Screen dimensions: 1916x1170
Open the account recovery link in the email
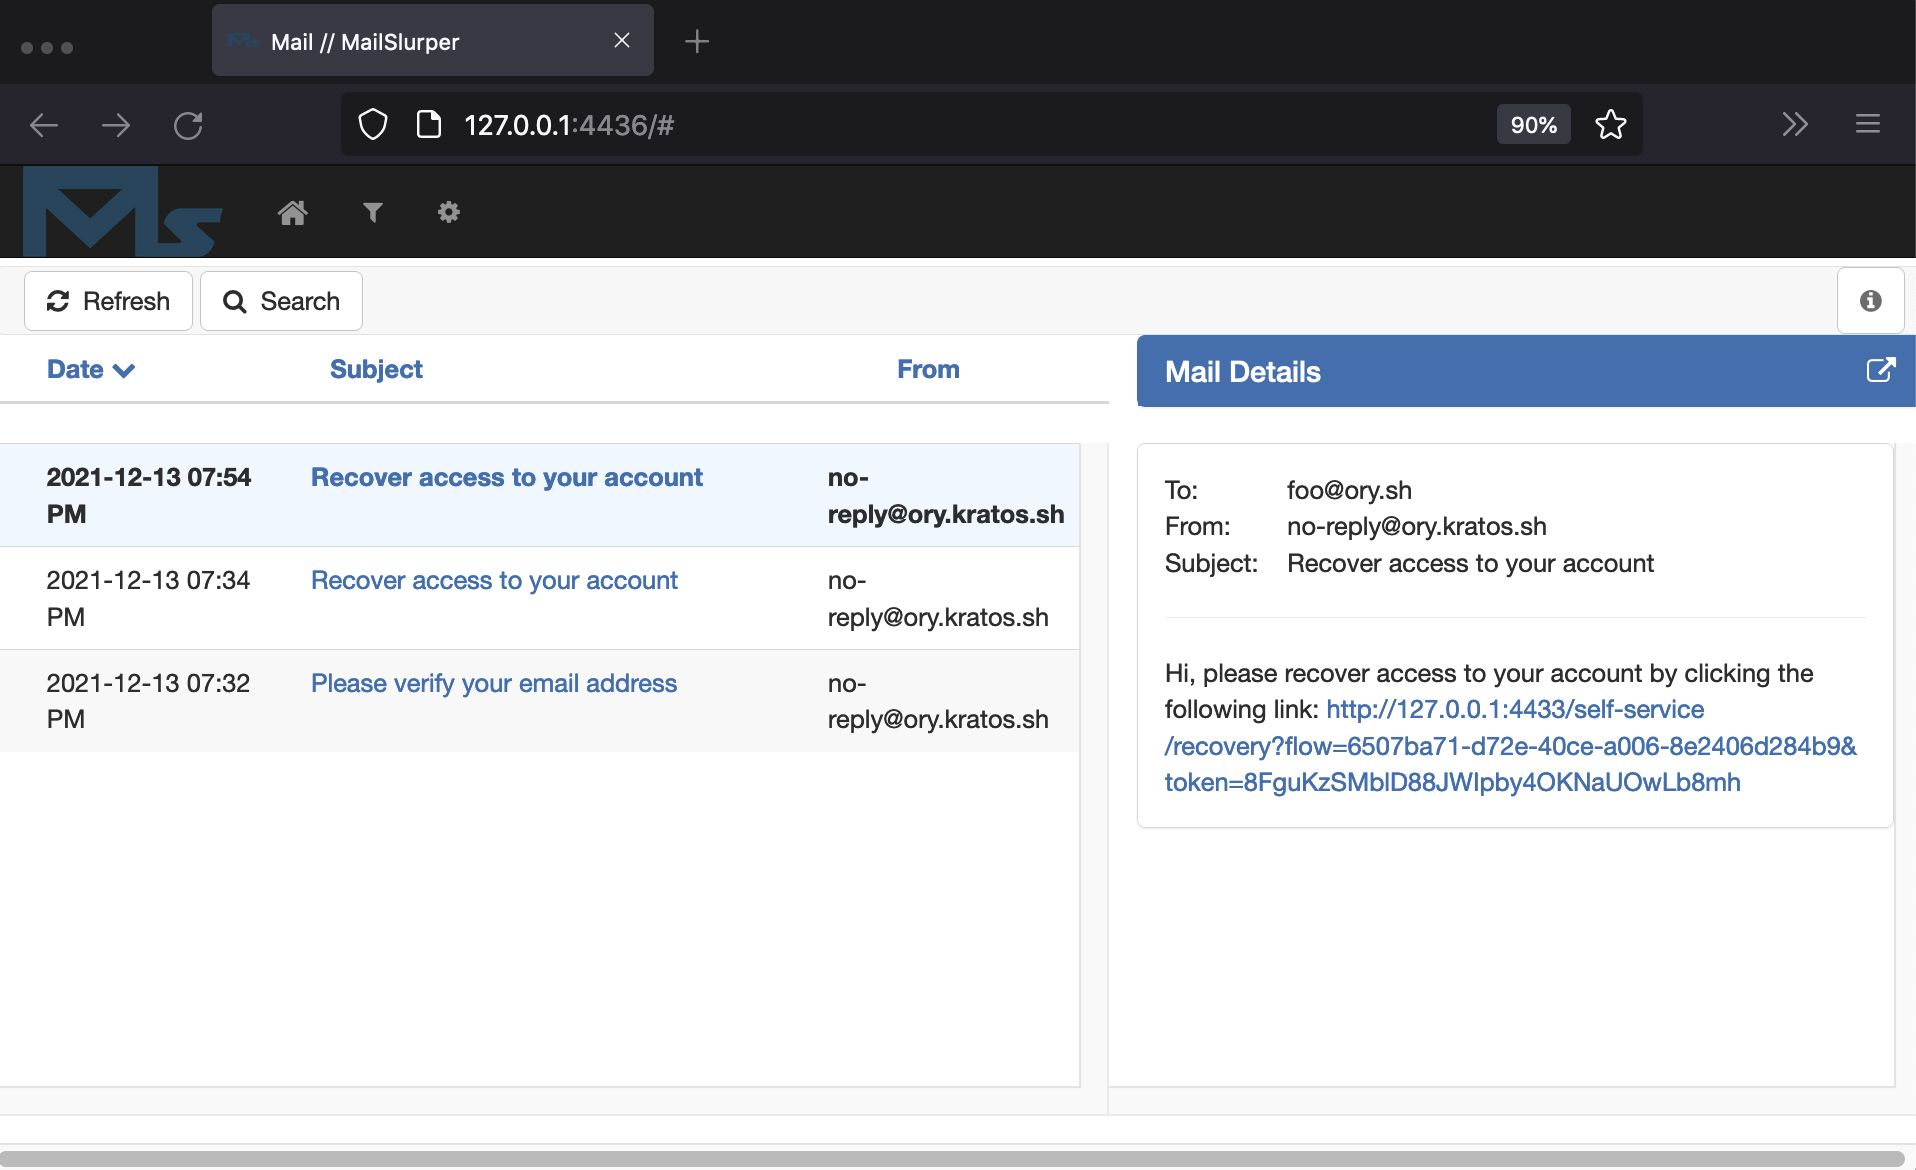(x=1510, y=746)
